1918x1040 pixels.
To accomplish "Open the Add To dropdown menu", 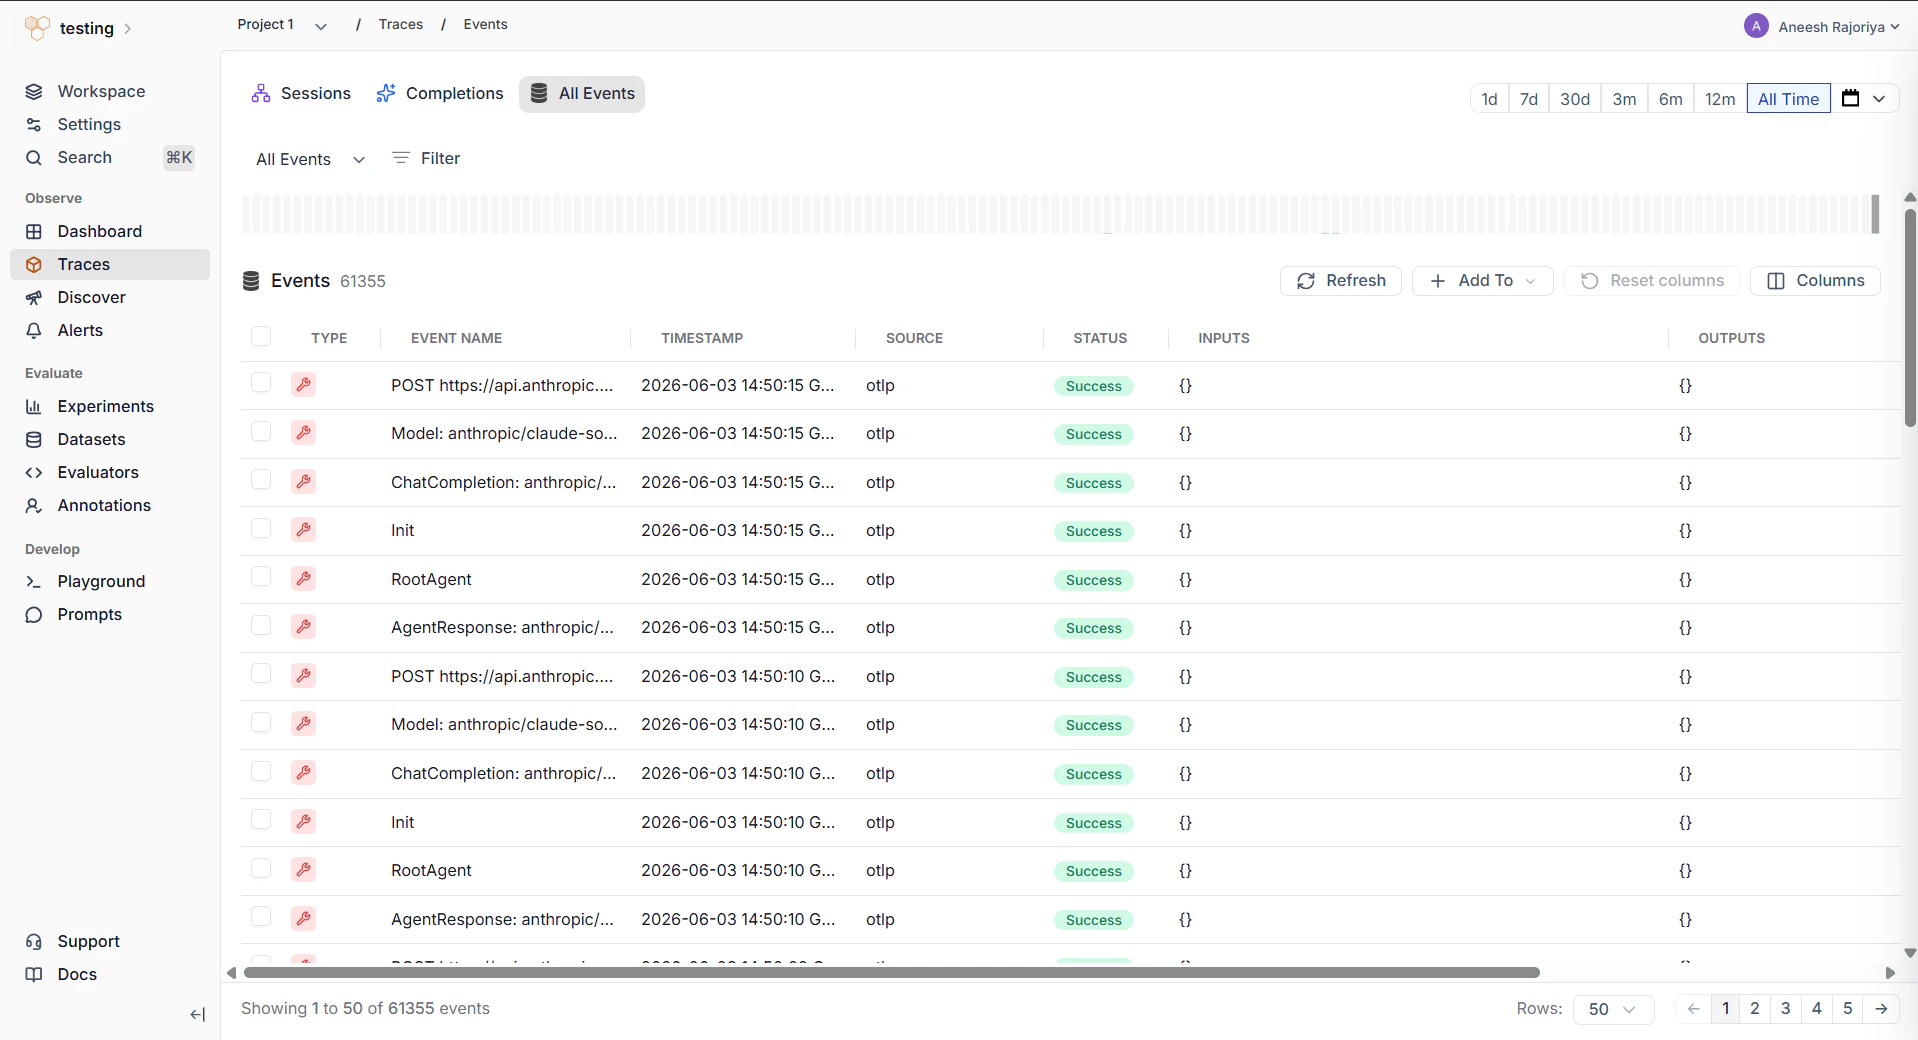I will click(x=1482, y=281).
